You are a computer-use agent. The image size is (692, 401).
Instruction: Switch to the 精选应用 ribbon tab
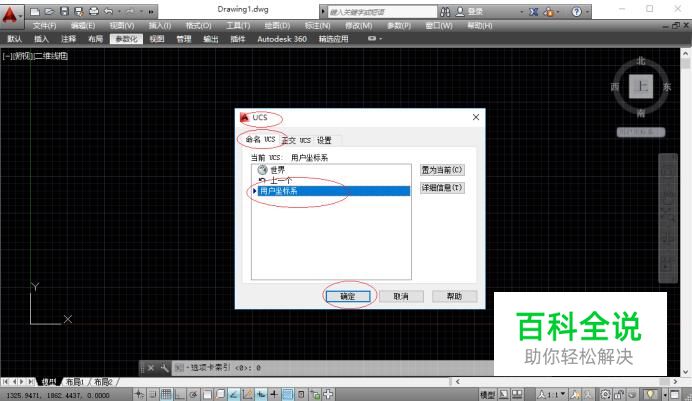pos(334,39)
